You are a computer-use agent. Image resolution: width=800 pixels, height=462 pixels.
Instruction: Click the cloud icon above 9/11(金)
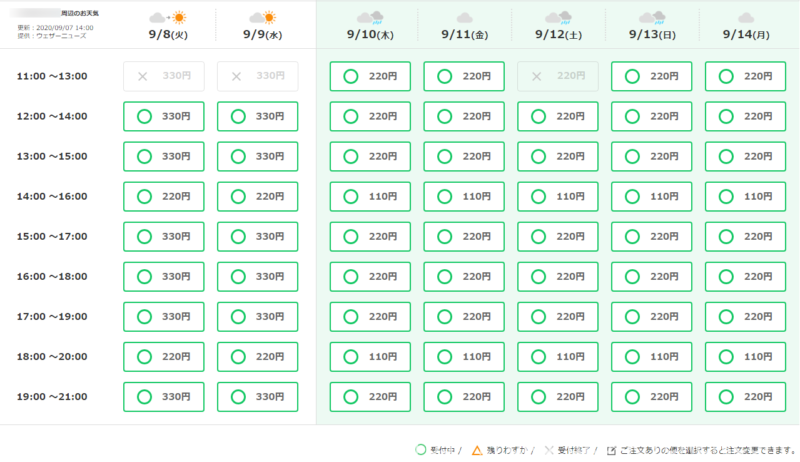(464, 18)
